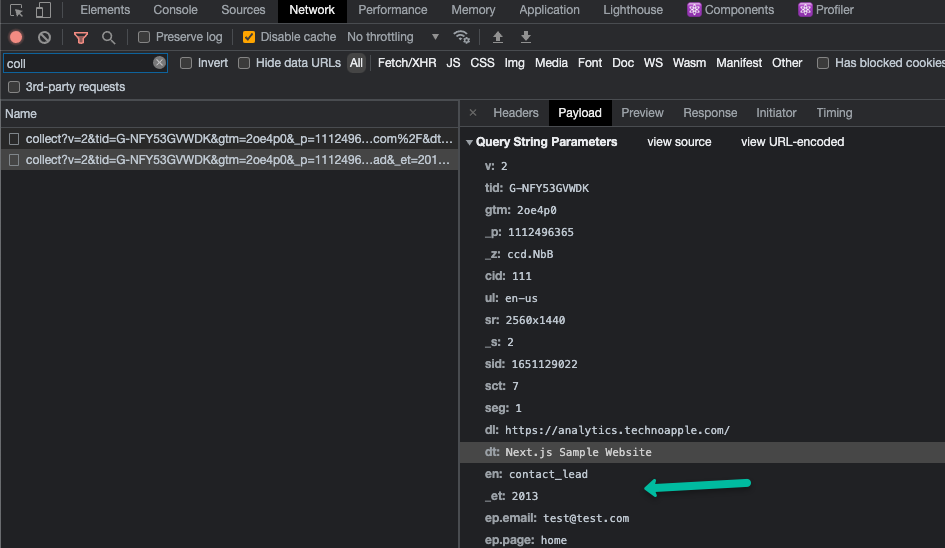Switch to the Console tab
Image resolution: width=945 pixels, height=548 pixels.
[175, 10]
